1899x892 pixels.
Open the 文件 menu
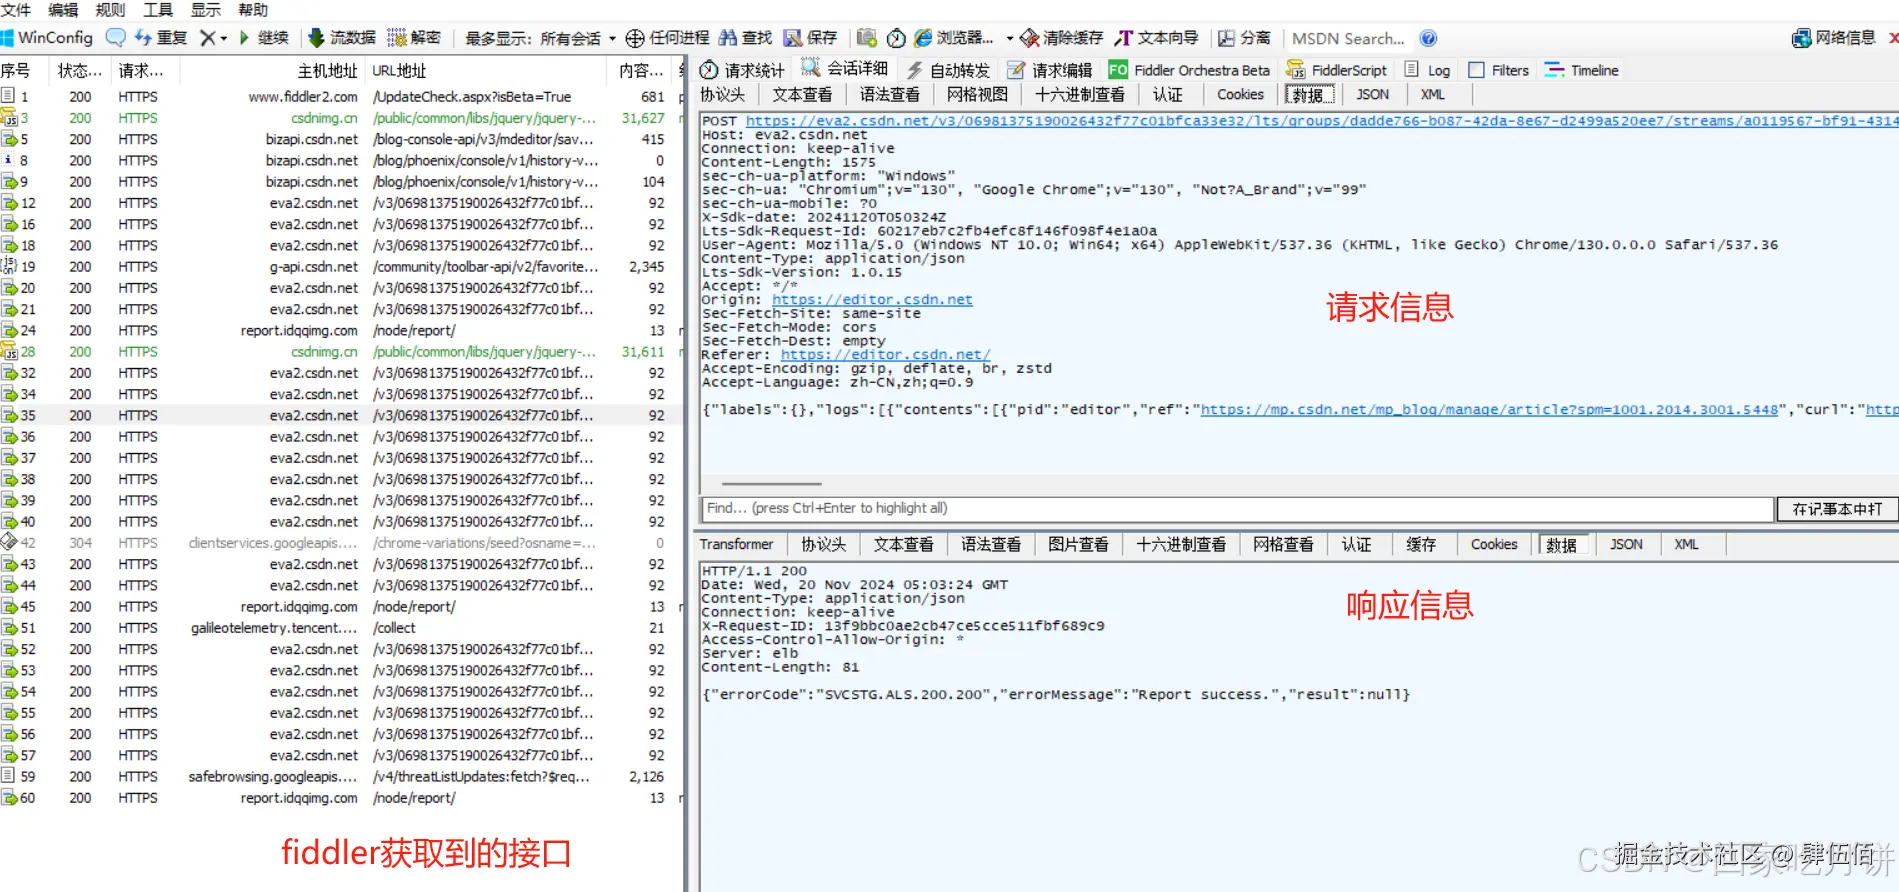(x=16, y=10)
